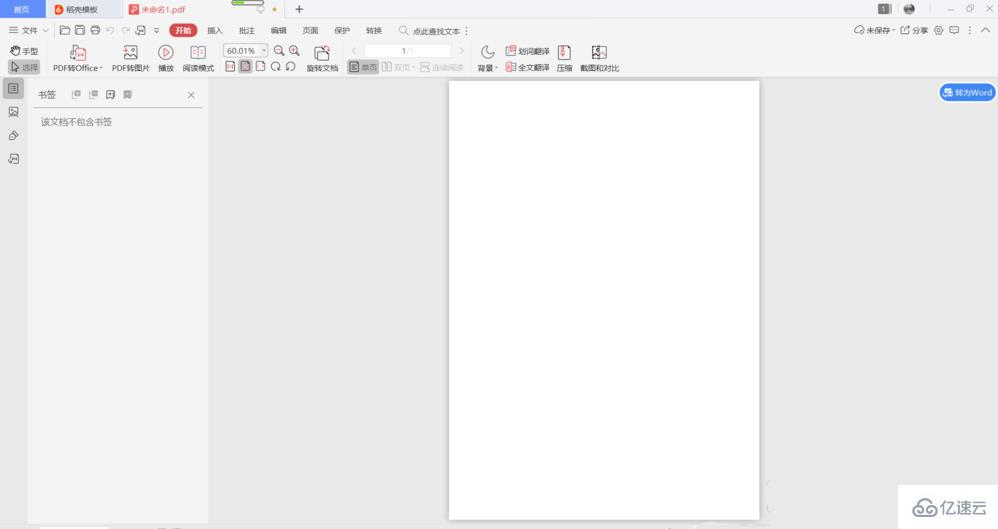Toggle 单页 single page view
This screenshot has height=529, width=998.
click(363, 67)
